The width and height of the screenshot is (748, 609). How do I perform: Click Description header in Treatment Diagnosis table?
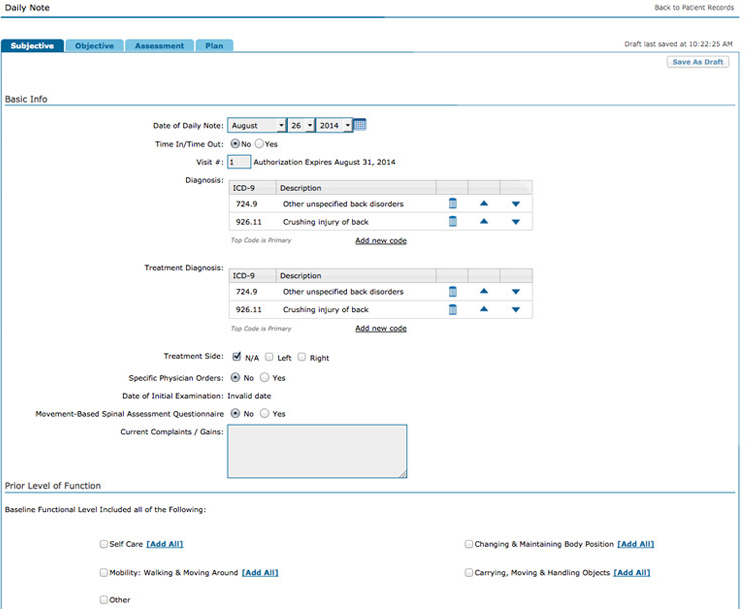(356, 276)
